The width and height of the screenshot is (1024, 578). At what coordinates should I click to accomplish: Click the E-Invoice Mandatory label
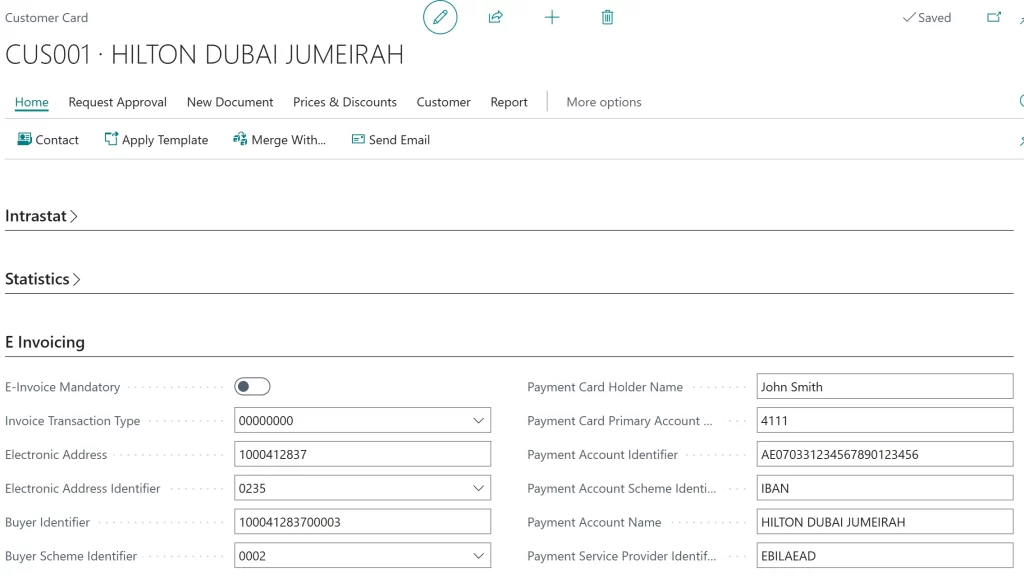[x=63, y=387]
